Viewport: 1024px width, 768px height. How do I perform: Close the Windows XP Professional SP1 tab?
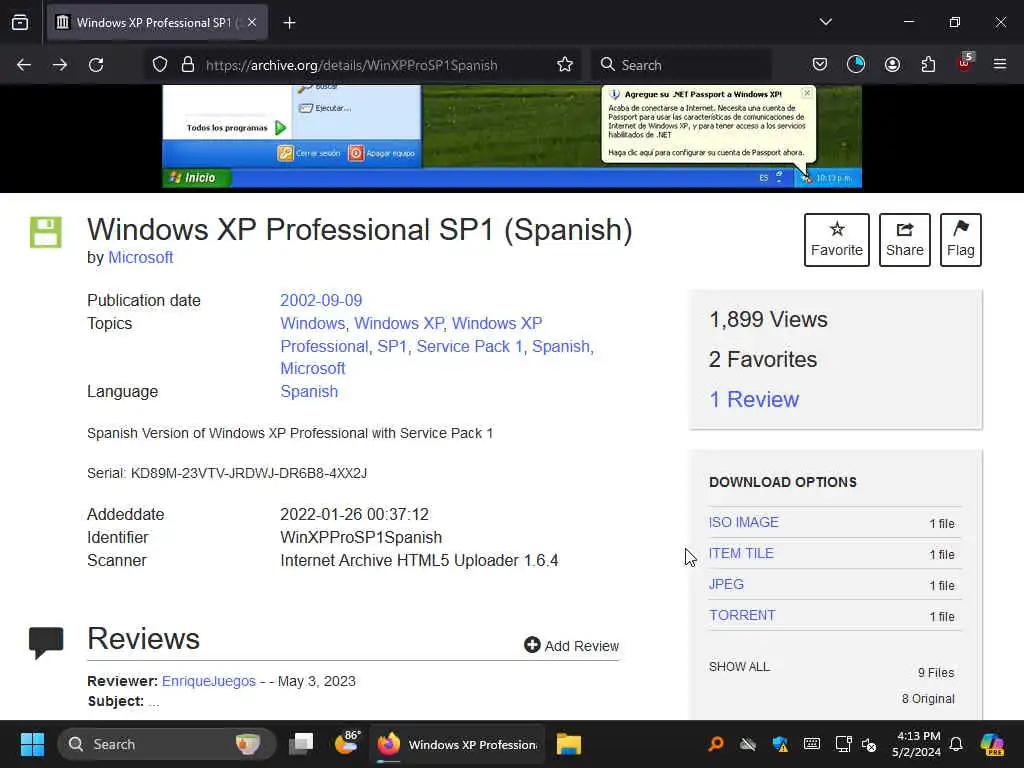click(x=252, y=22)
